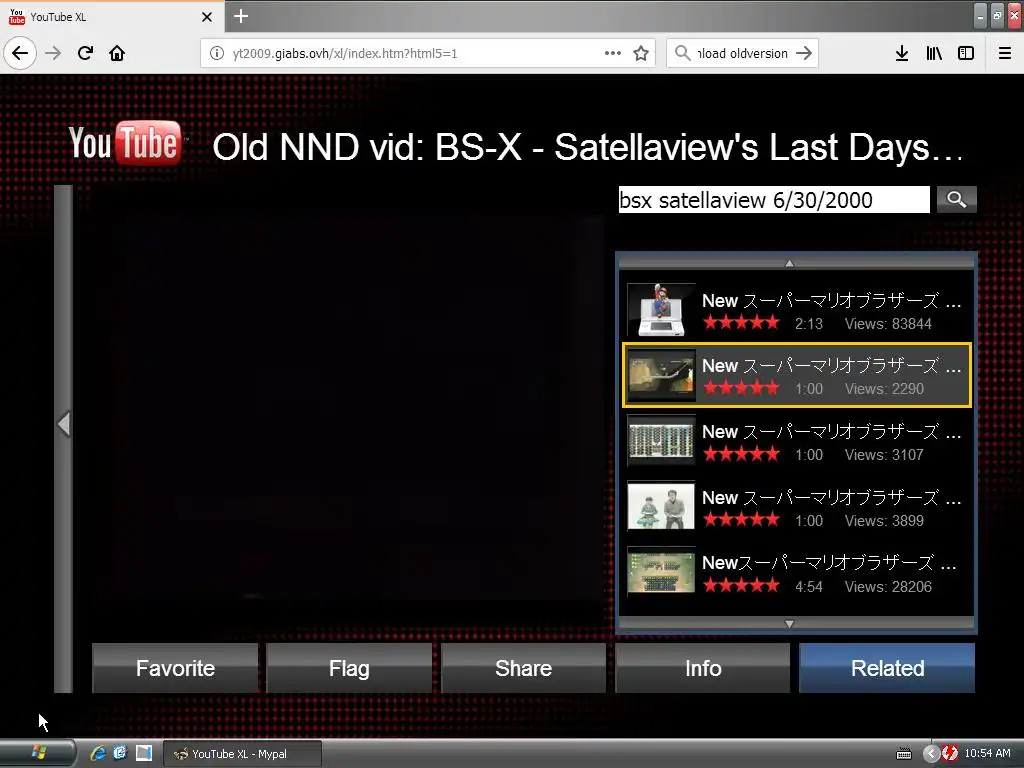Open the downloads panel

click(902, 53)
